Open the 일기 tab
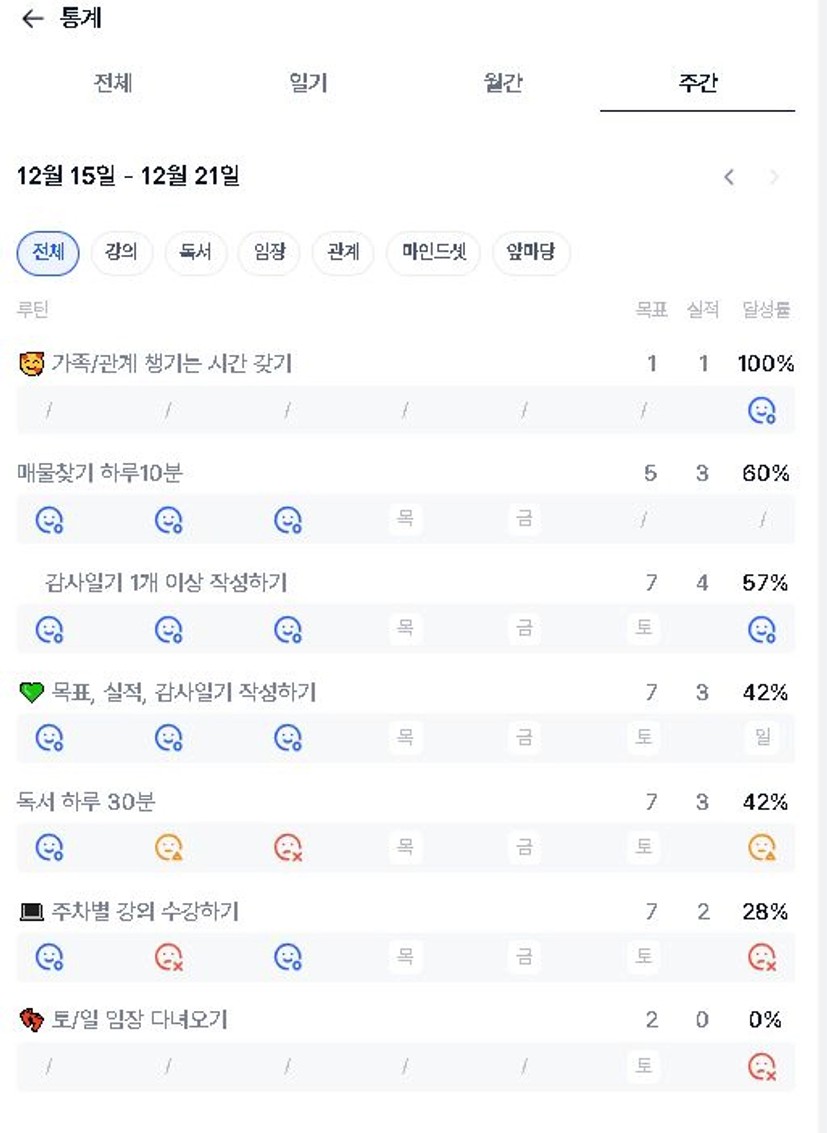The height and width of the screenshot is (1133, 827). click(x=308, y=82)
